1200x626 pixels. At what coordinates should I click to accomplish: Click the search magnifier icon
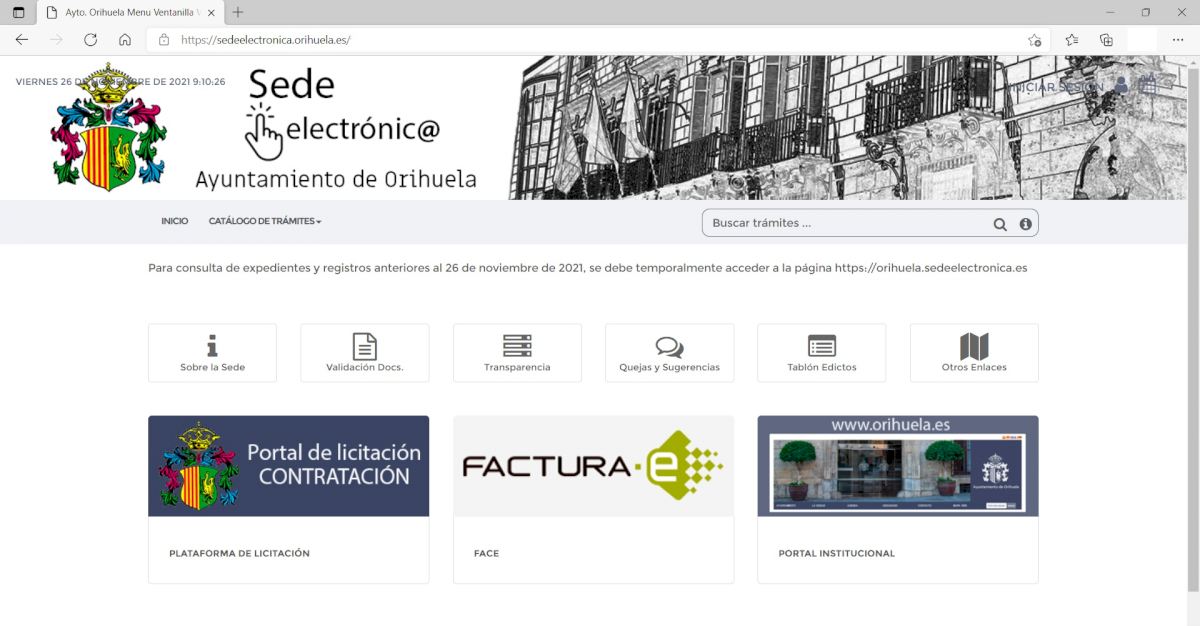(999, 224)
